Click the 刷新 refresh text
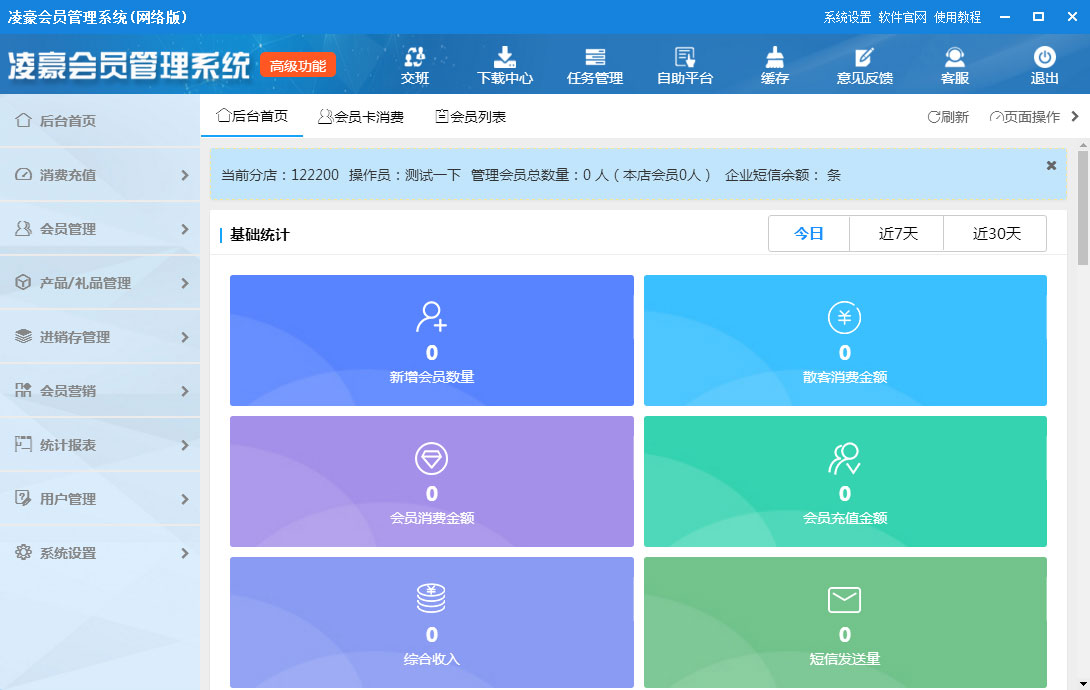This screenshot has width=1090, height=690. pos(955,117)
